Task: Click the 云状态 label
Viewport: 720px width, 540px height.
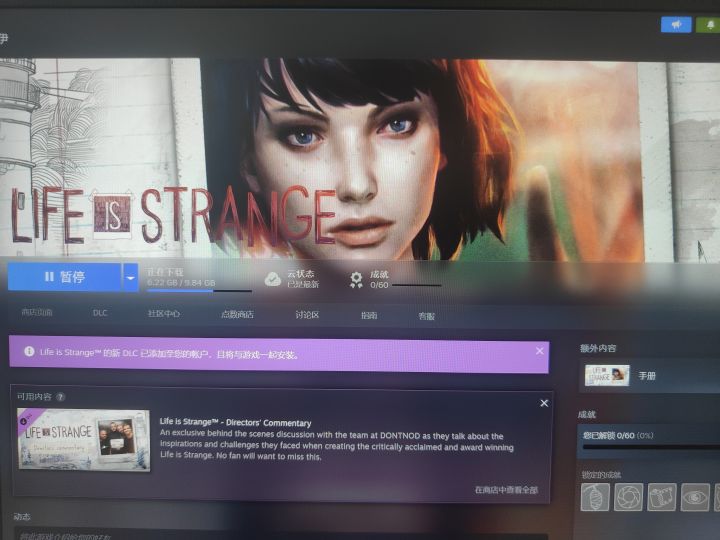Action: point(300,274)
